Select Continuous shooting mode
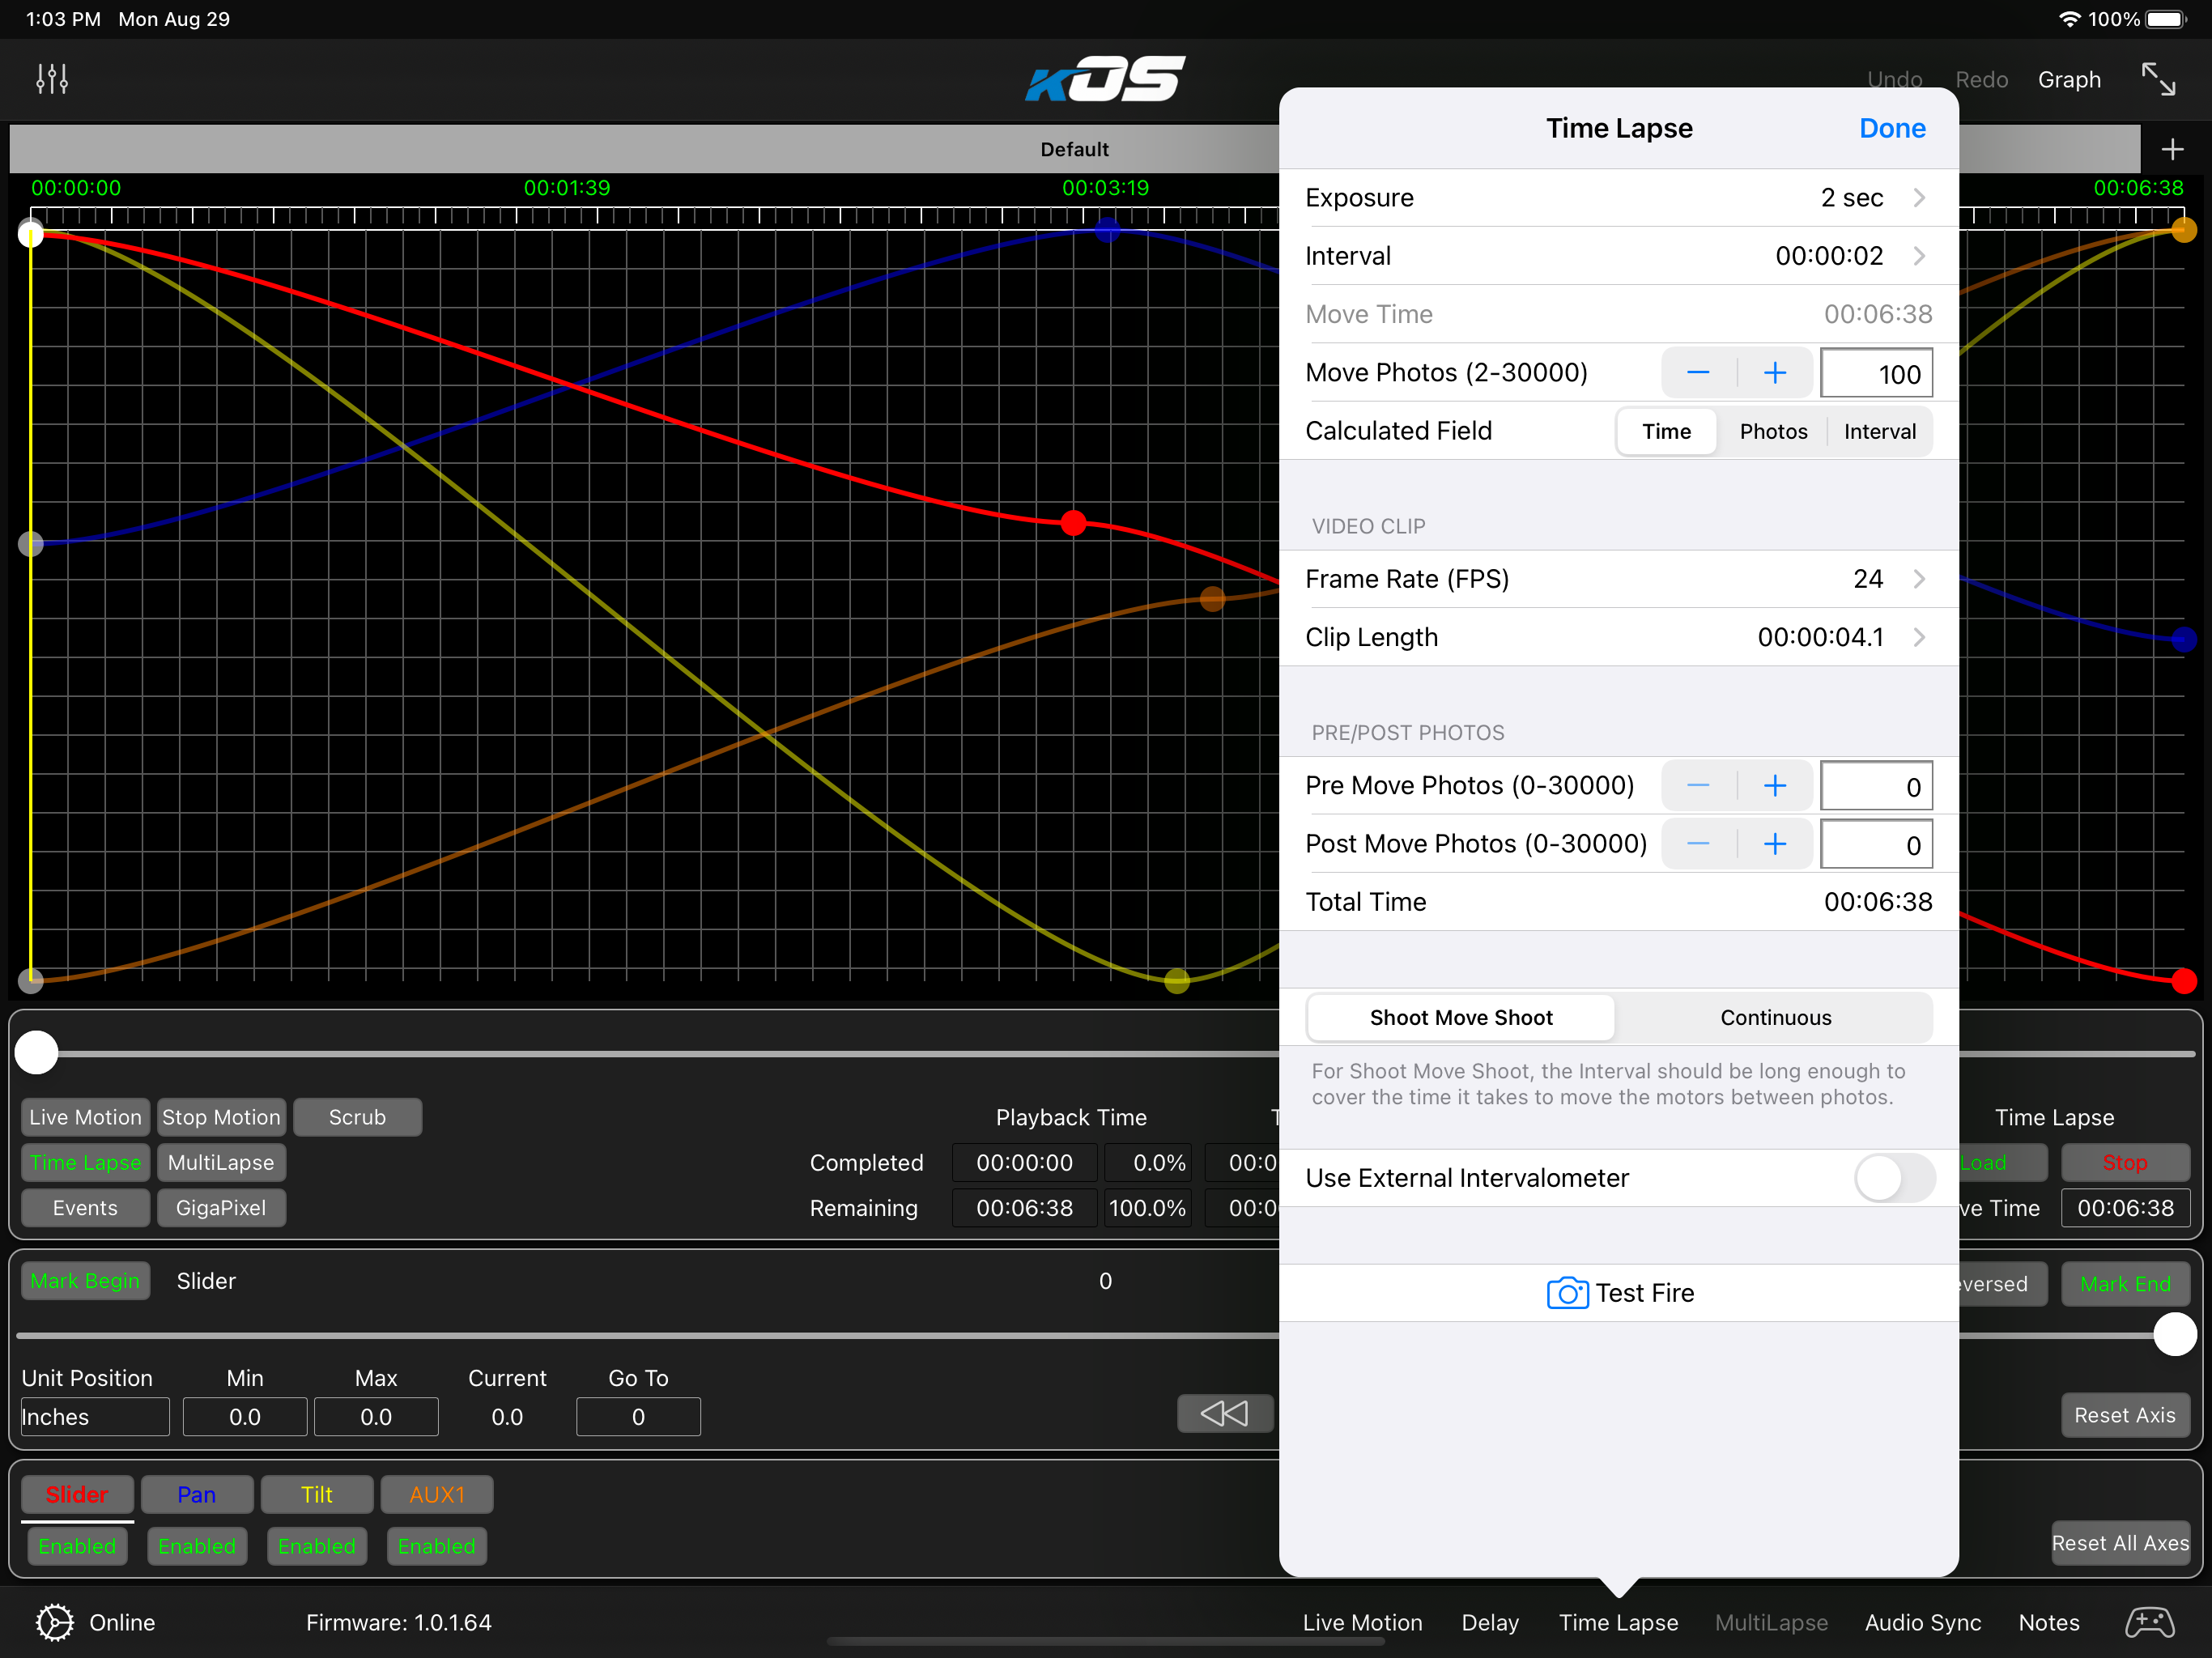 pos(1775,1017)
